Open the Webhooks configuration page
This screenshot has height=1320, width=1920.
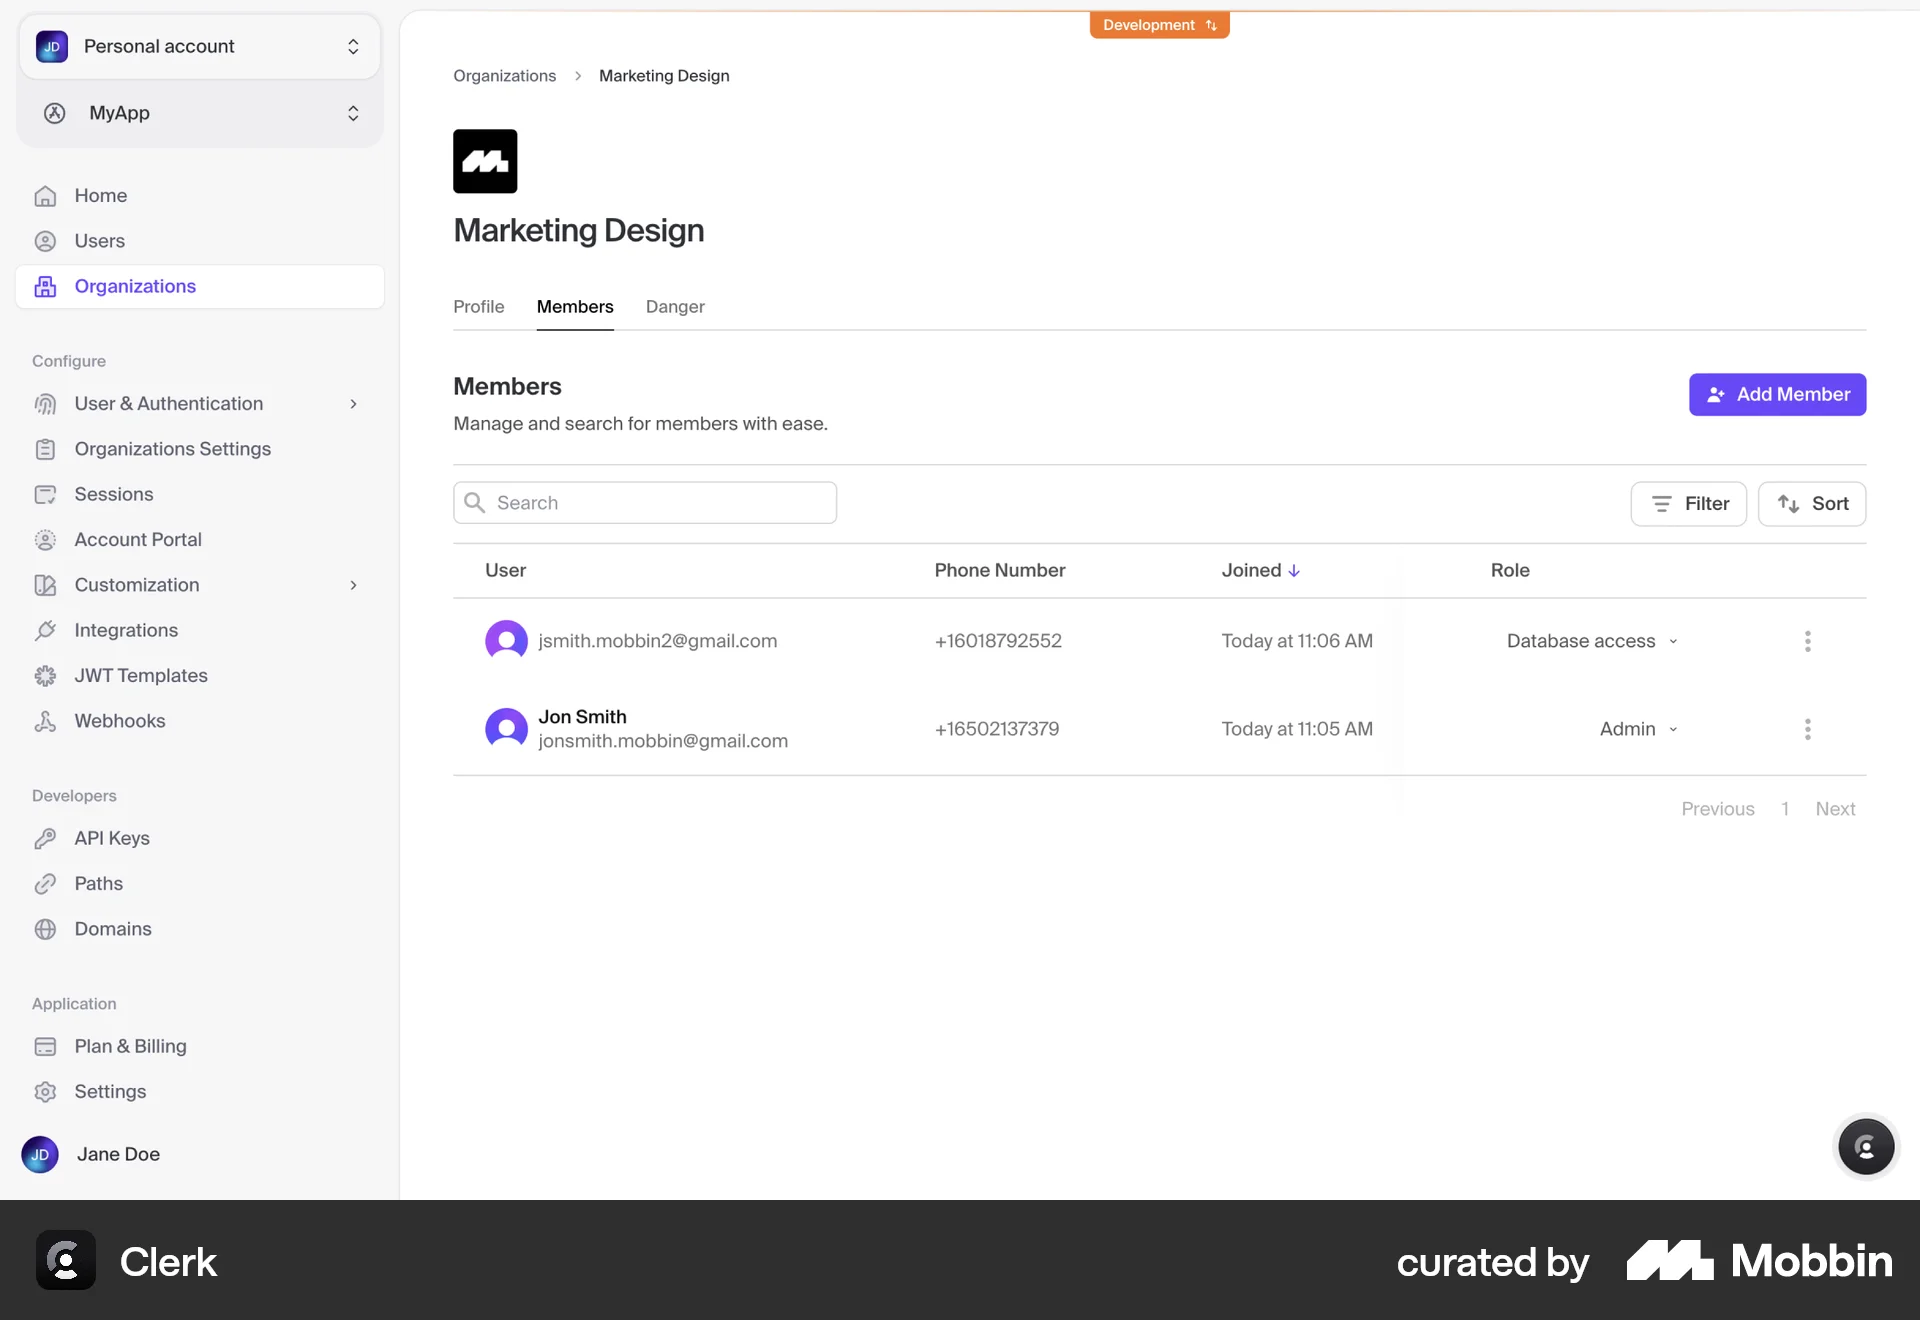tap(119, 720)
